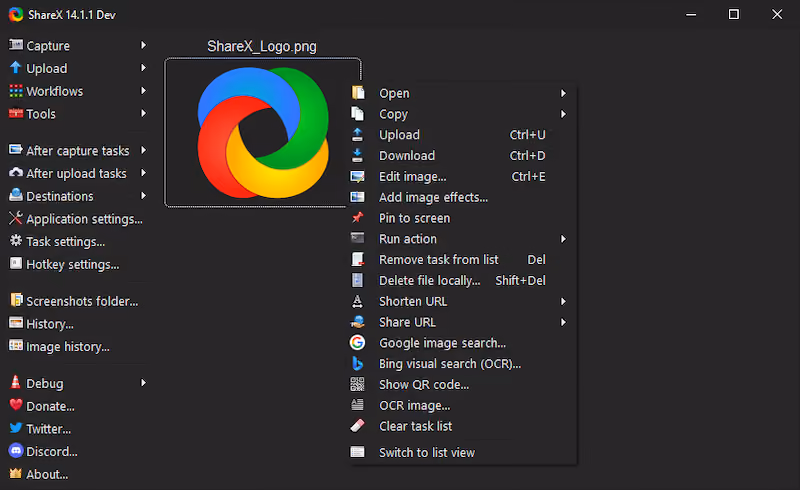Click the Hotkey settings icon
Screen dimensions: 800x490
point(16,263)
